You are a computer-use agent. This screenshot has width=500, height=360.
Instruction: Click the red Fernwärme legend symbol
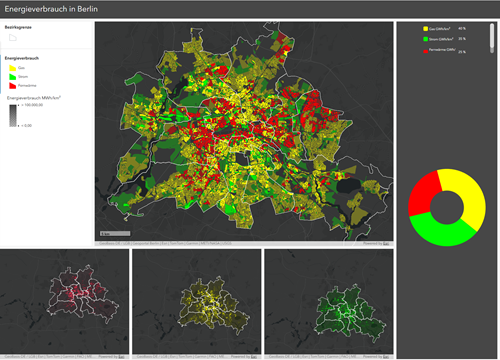(x=13, y=86)
